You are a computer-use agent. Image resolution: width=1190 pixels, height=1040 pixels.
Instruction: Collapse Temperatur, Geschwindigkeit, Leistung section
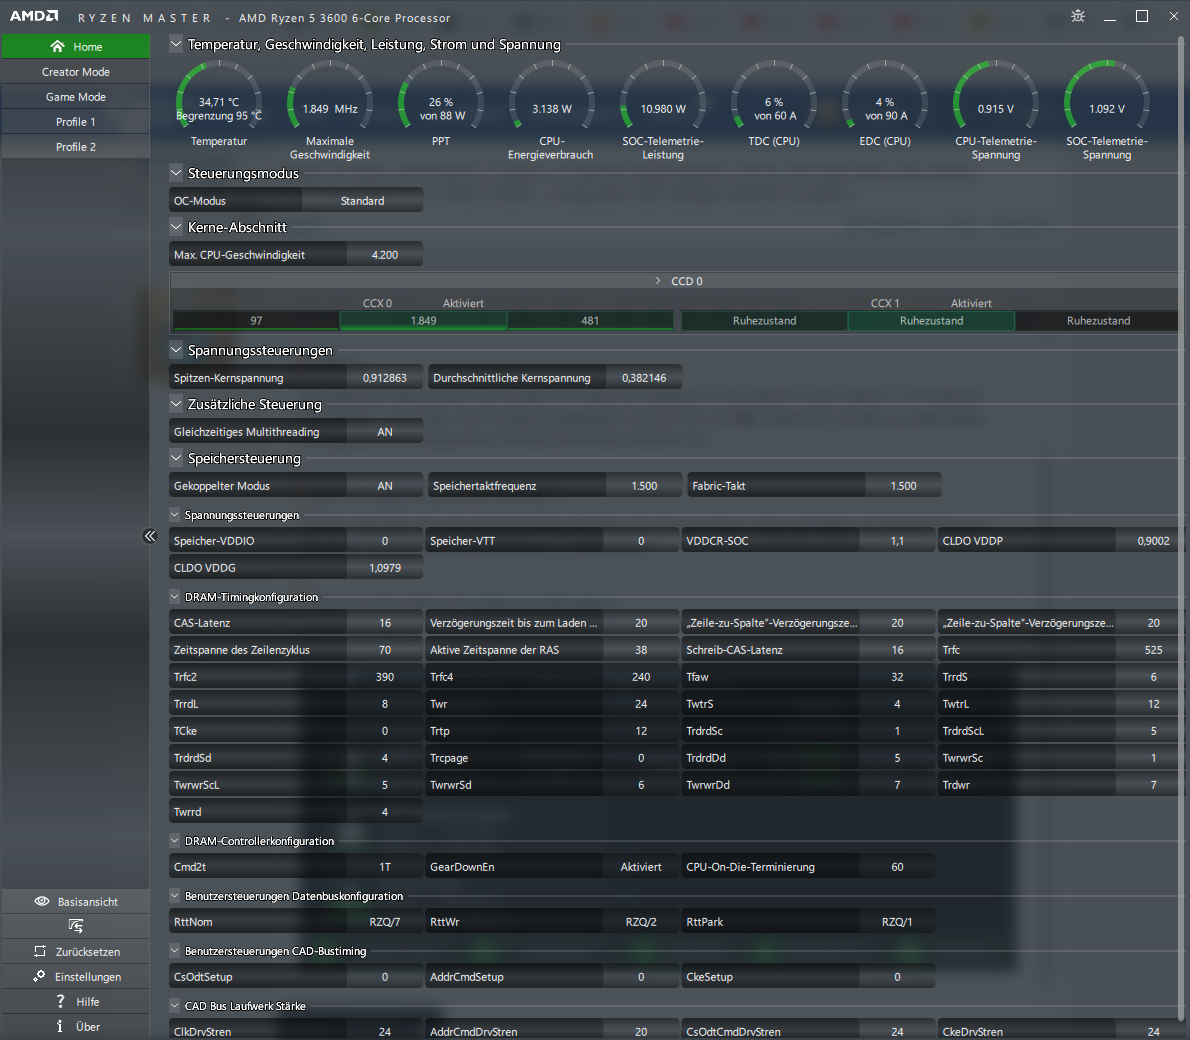coord(176,44)
